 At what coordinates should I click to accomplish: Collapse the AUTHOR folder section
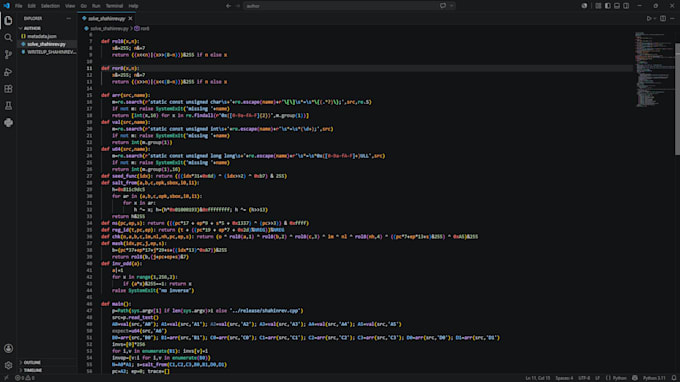[x=47, y=28]
